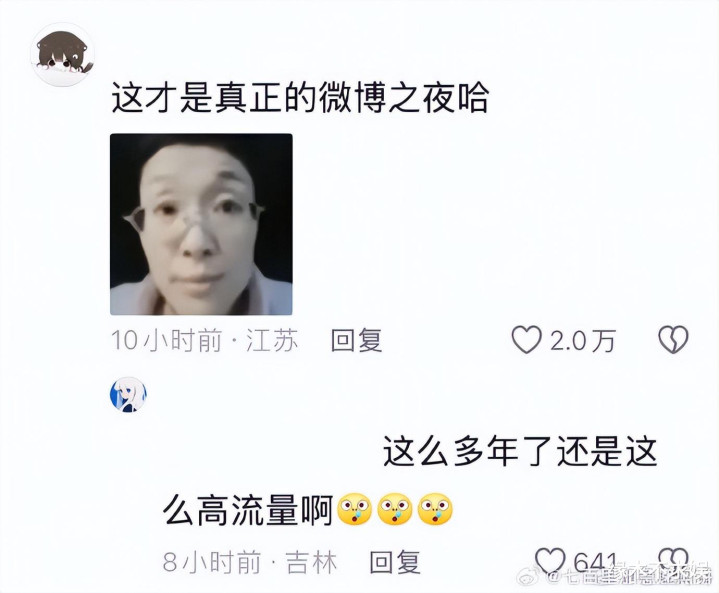Like the 吉林 reply with 641 likes
This screenshot has width=719, height=593.
point(551,560)
